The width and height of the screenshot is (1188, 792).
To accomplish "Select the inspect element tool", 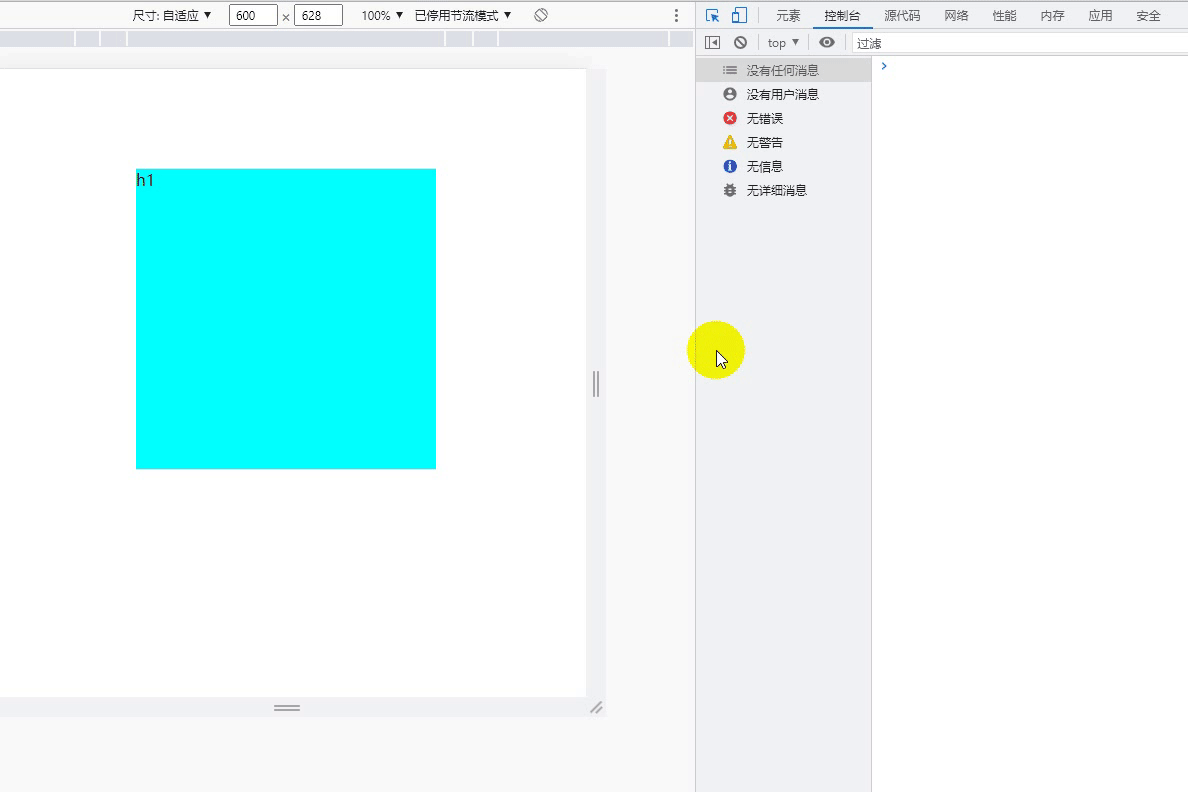I will [712, 15].
